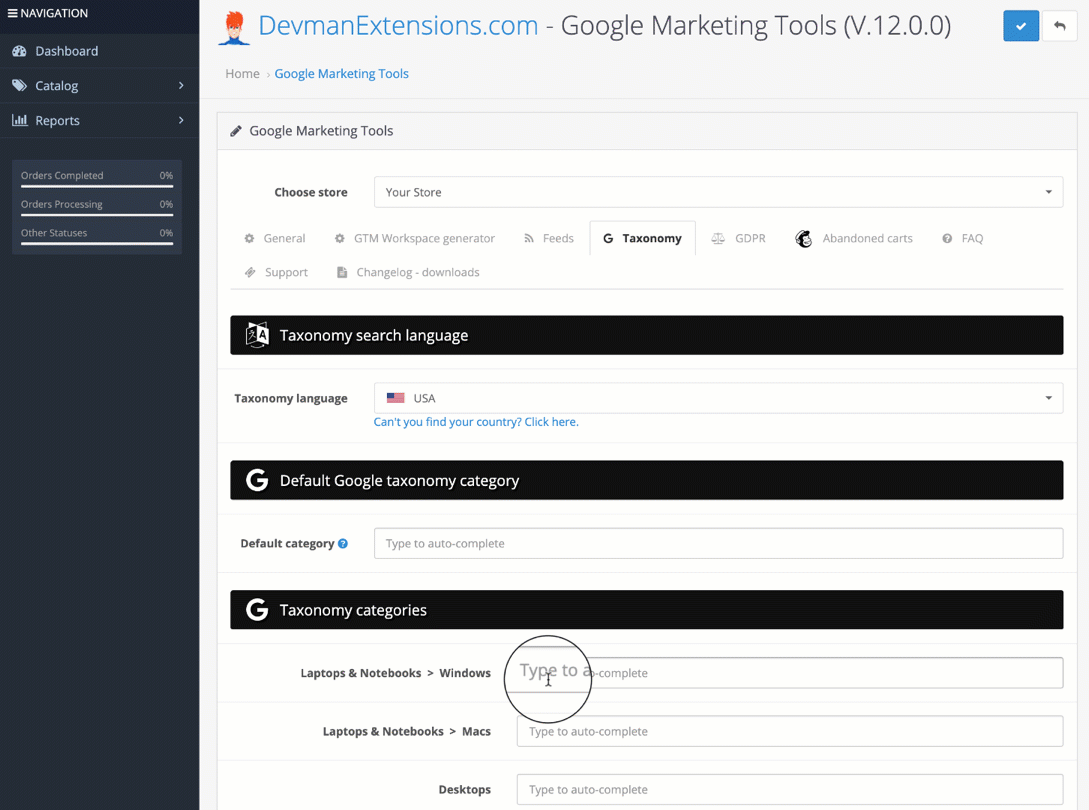
Task: Click the Devman mascot logo
Action: tap(234, 28)
